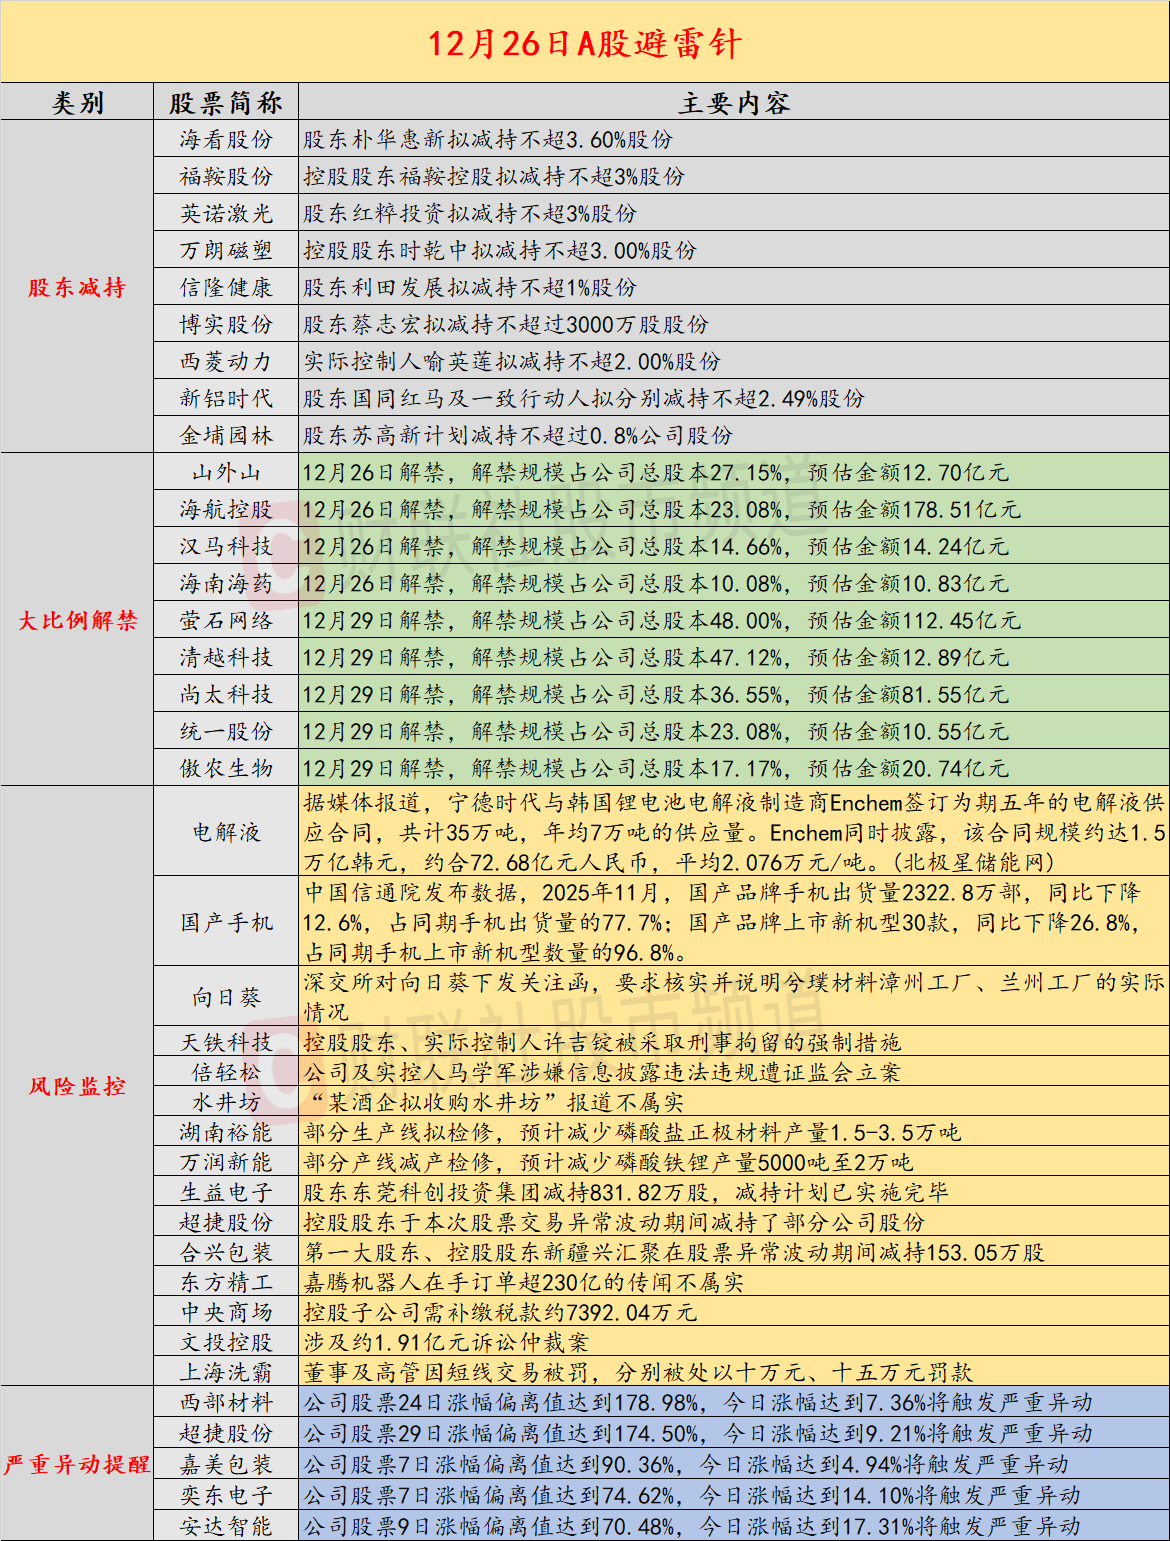Click the 水井坊 stock name

click(x=226, y=1102)
